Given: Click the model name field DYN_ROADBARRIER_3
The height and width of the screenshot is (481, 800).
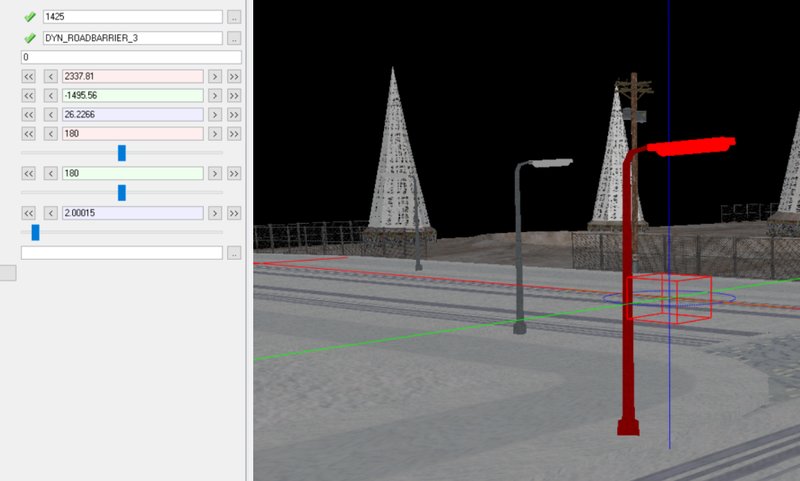Looking at the screenshot, I should coord(133,38).
